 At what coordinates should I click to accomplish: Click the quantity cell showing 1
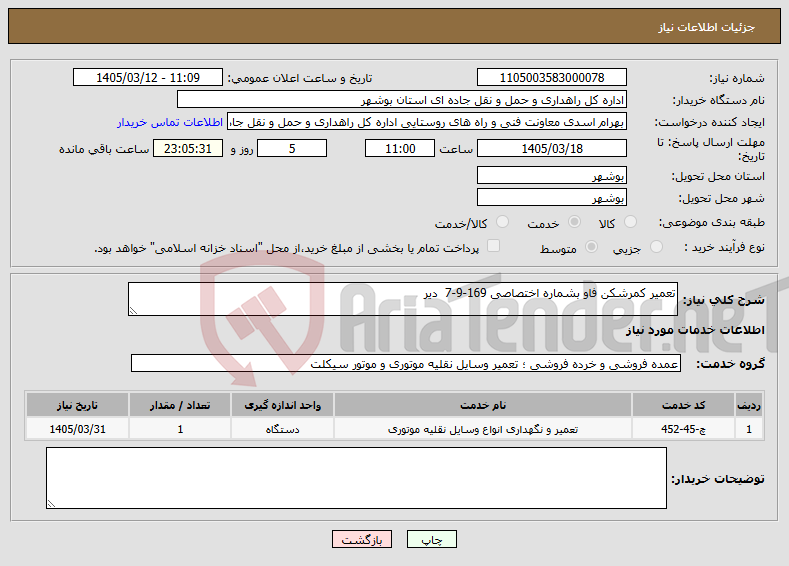(180, 429)
